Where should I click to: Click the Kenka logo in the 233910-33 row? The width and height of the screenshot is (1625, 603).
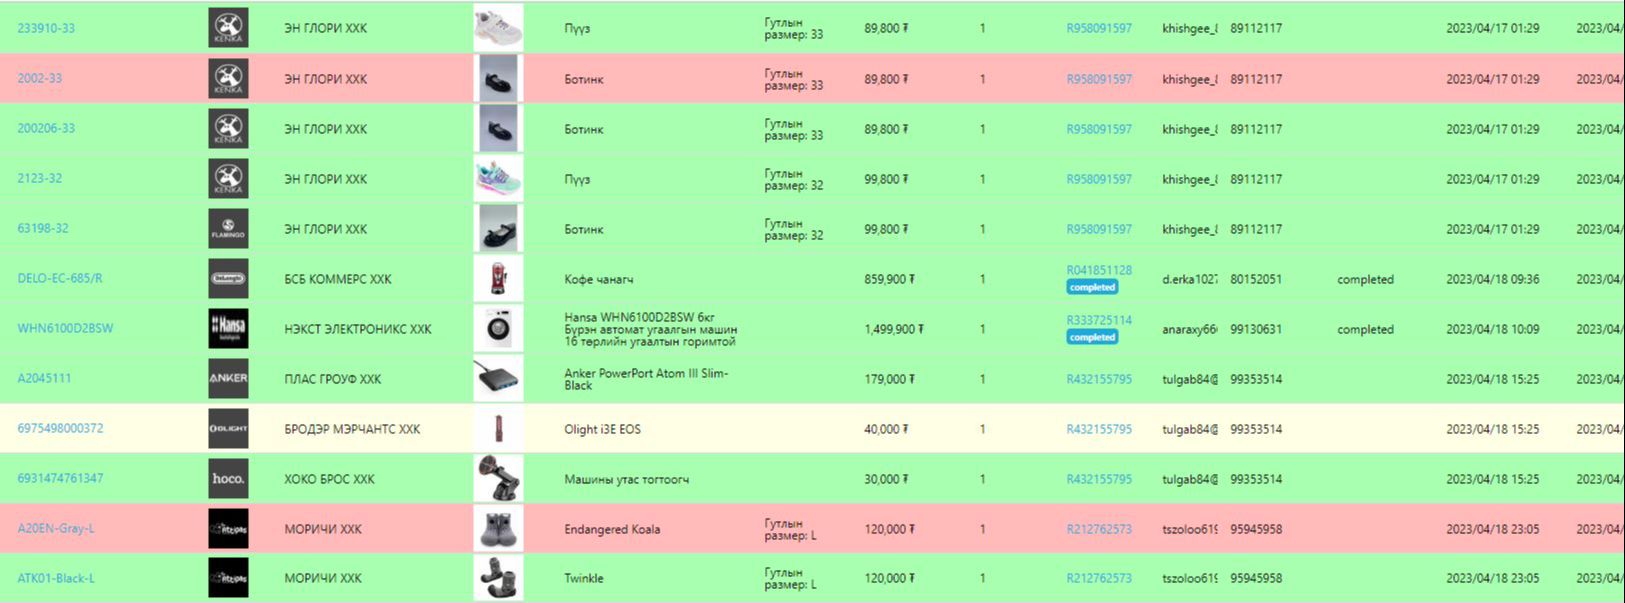point(228,28)
